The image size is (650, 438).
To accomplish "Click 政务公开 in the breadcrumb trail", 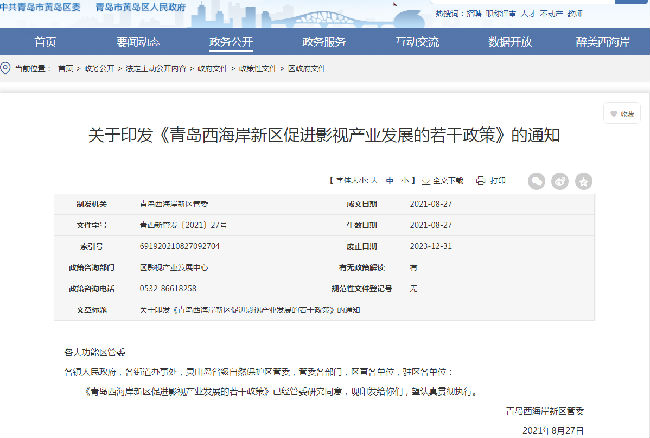I will 99,68.
